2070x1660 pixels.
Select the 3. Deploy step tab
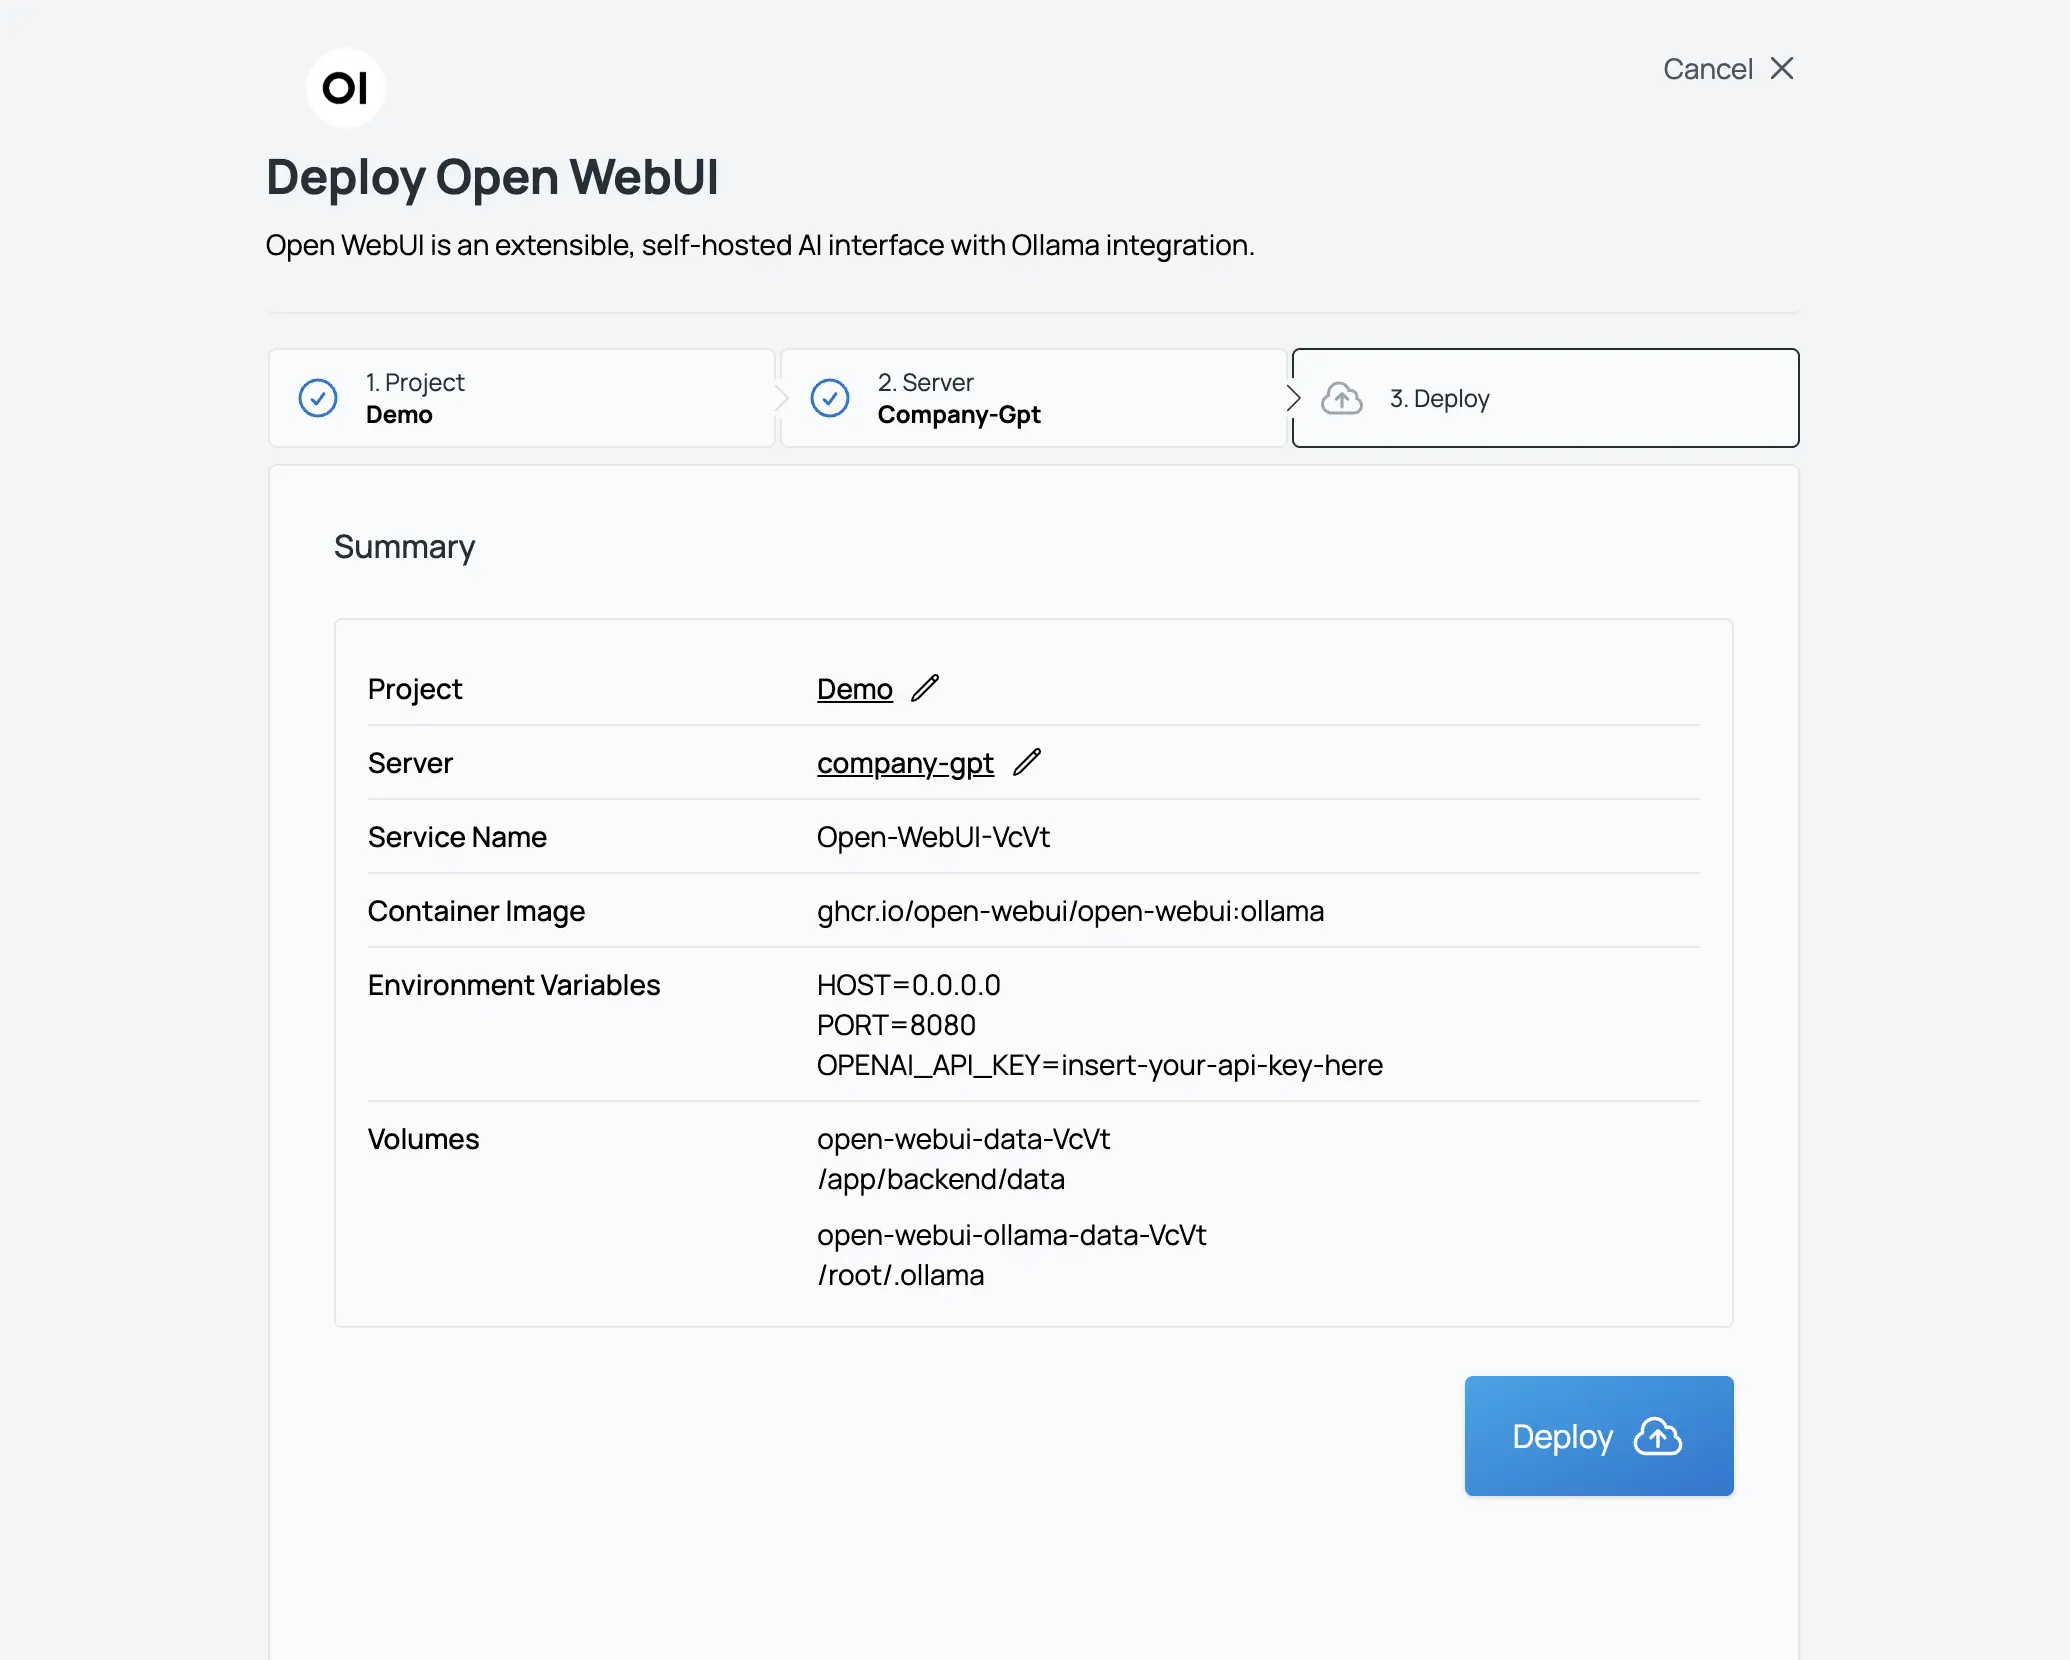pos(1546,398)
